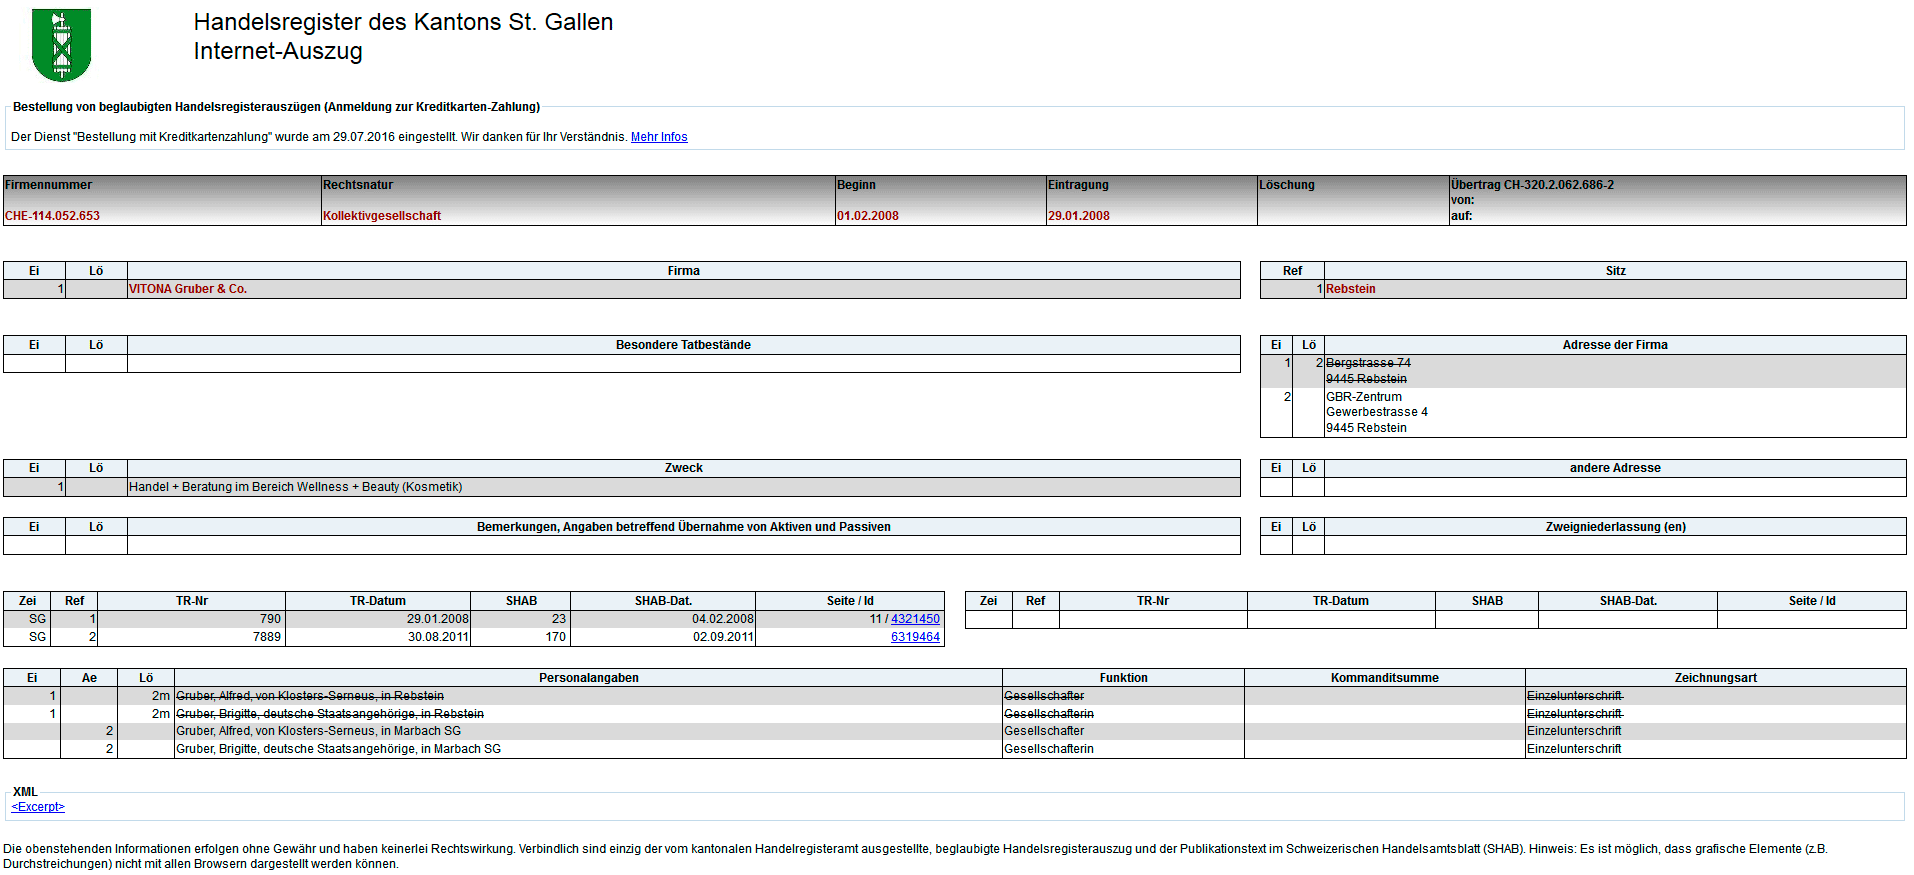Click the struck-through address Bergstrasse 74
The height and width of the screenshot is (875, 1914).
click(x=1368, y=363)
